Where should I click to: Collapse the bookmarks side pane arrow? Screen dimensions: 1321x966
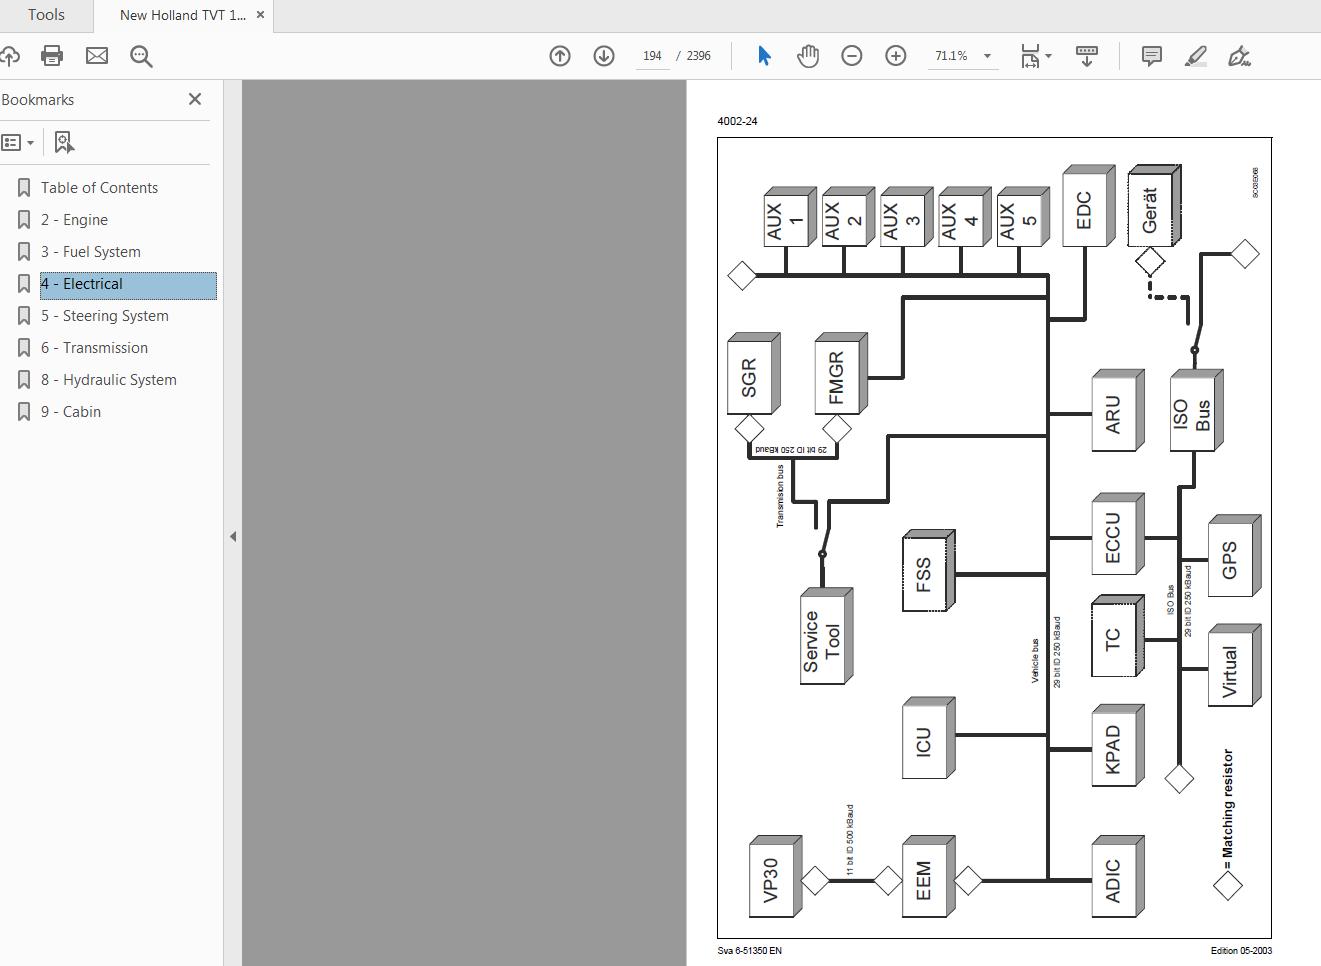[x=233, y=537]
